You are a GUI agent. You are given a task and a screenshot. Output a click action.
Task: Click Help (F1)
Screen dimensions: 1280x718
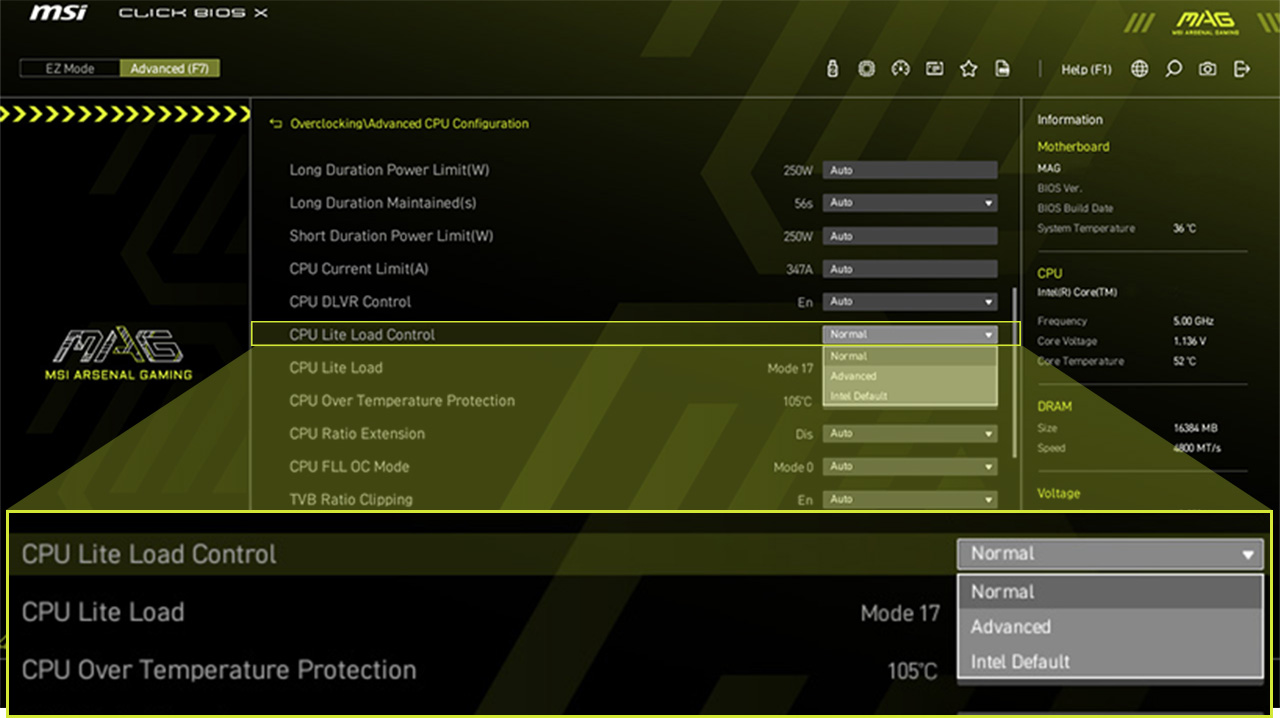click(x=1087, y=69)
